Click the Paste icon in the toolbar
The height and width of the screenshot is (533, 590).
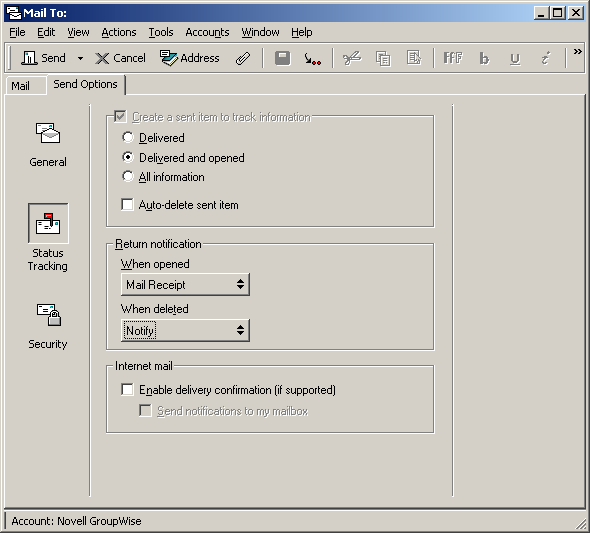[x=414, y=58]
